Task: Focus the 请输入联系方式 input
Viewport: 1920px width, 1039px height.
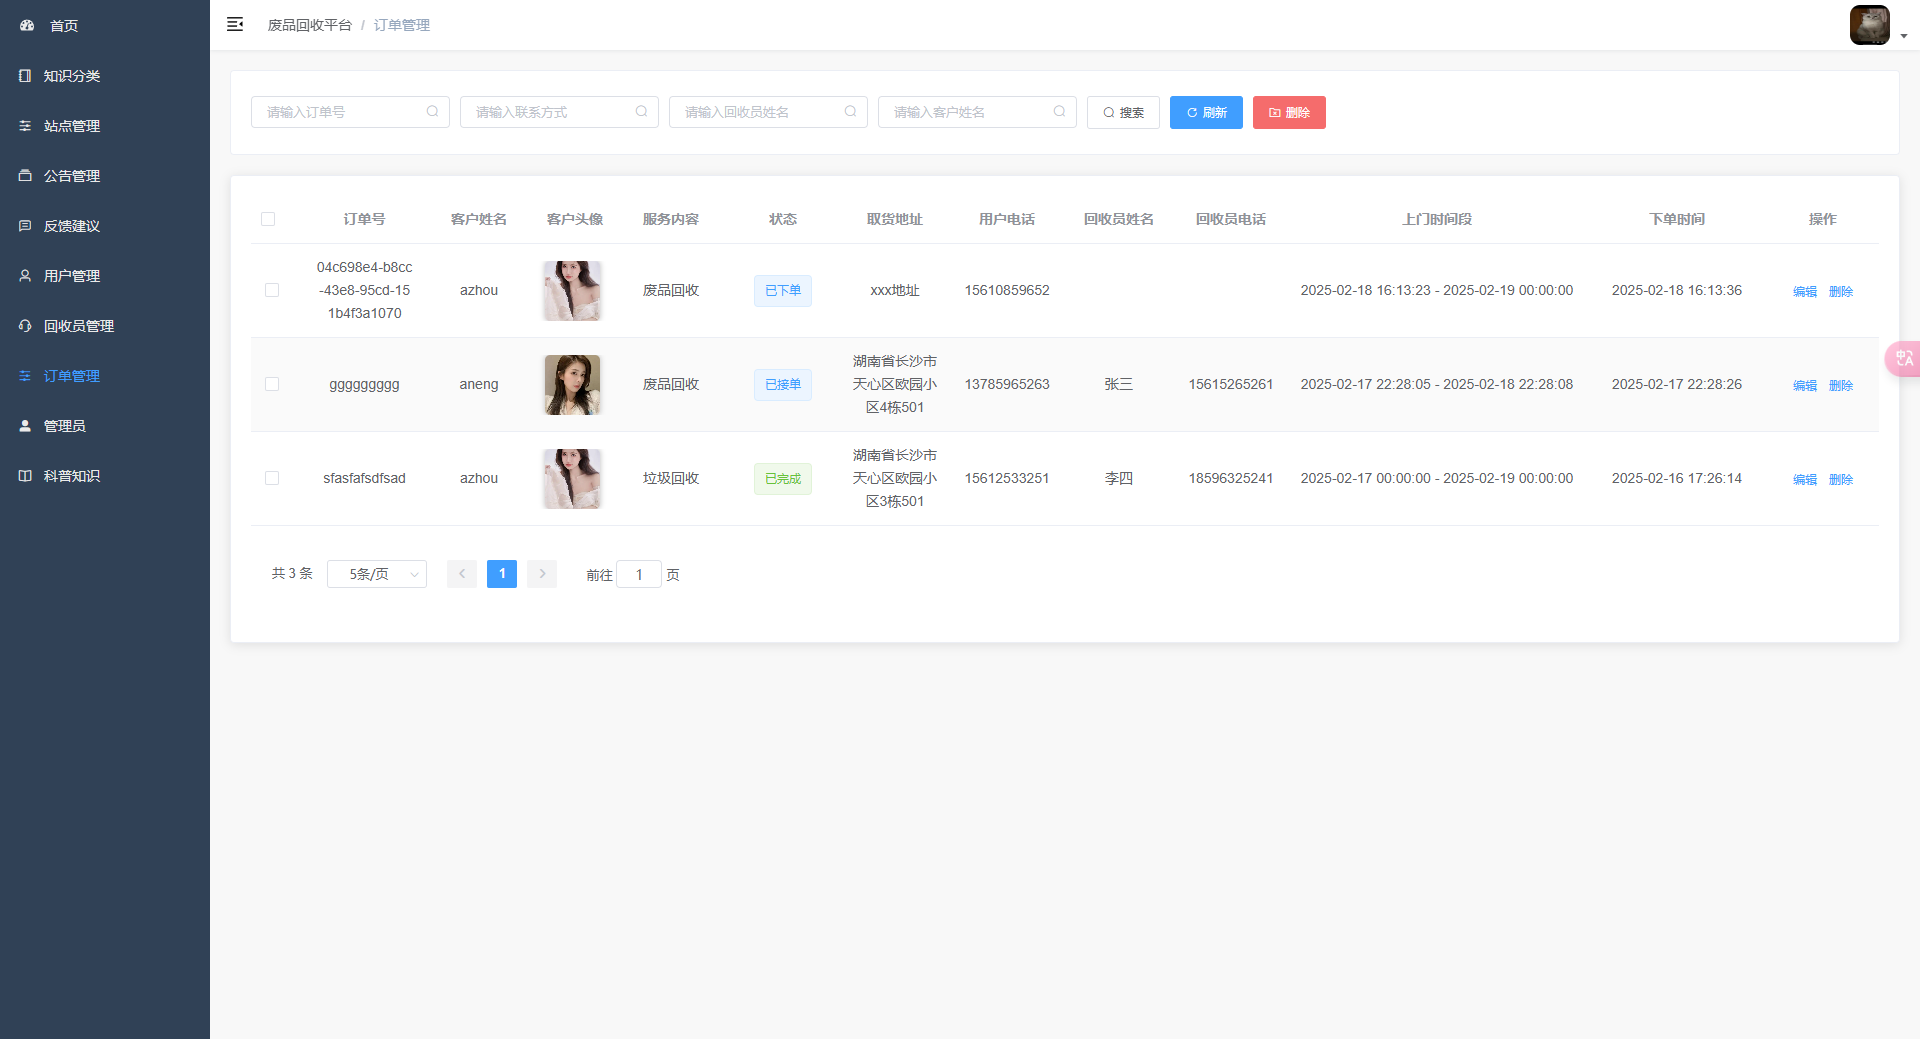Action: pos(559,112)
